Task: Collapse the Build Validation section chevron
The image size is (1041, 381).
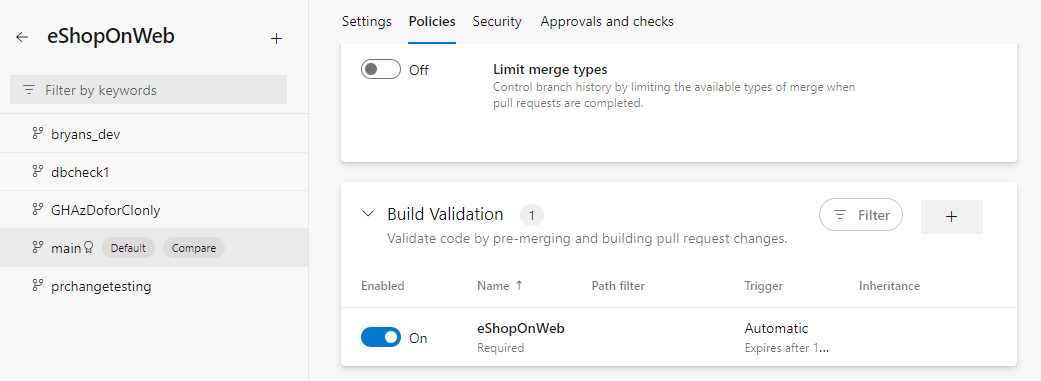Action: point(367,214)
